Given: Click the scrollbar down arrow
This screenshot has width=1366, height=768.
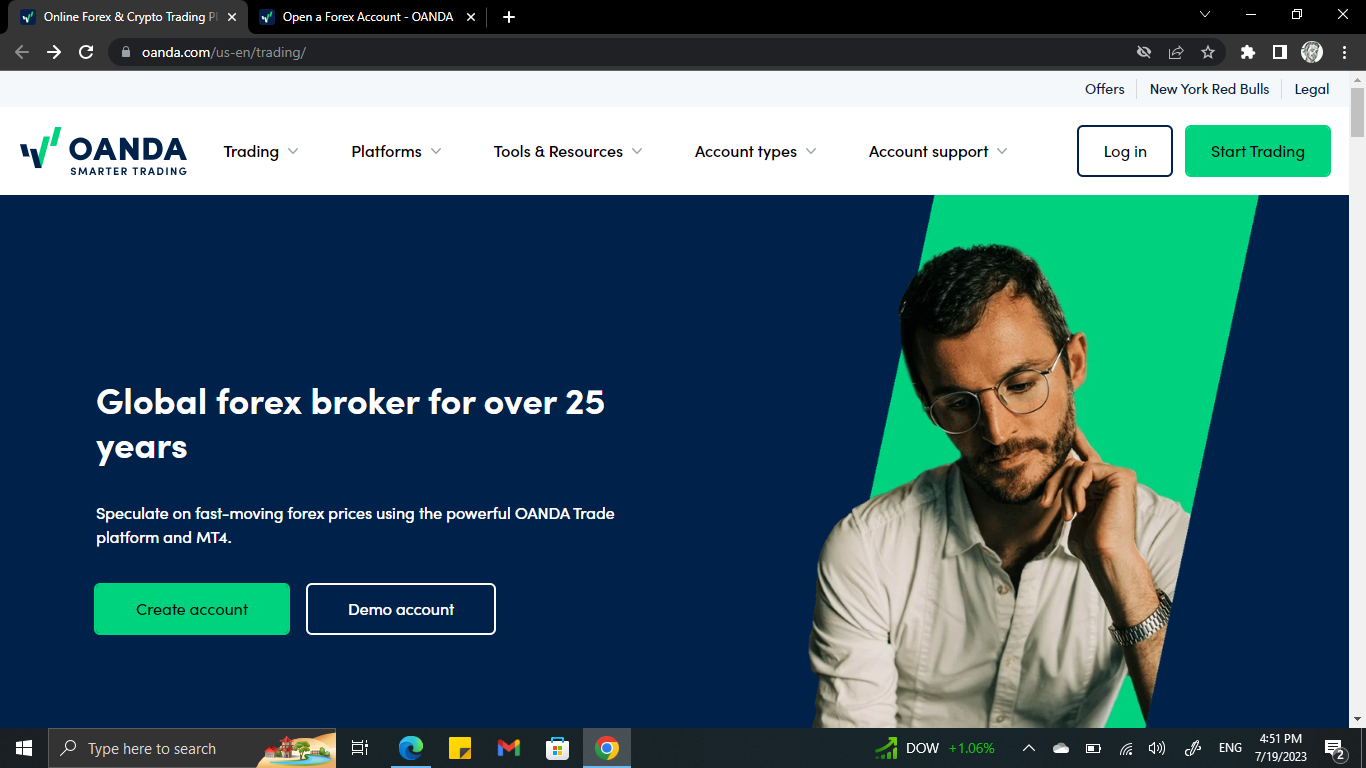Looking at the screenshot, I should (1357, 719).
